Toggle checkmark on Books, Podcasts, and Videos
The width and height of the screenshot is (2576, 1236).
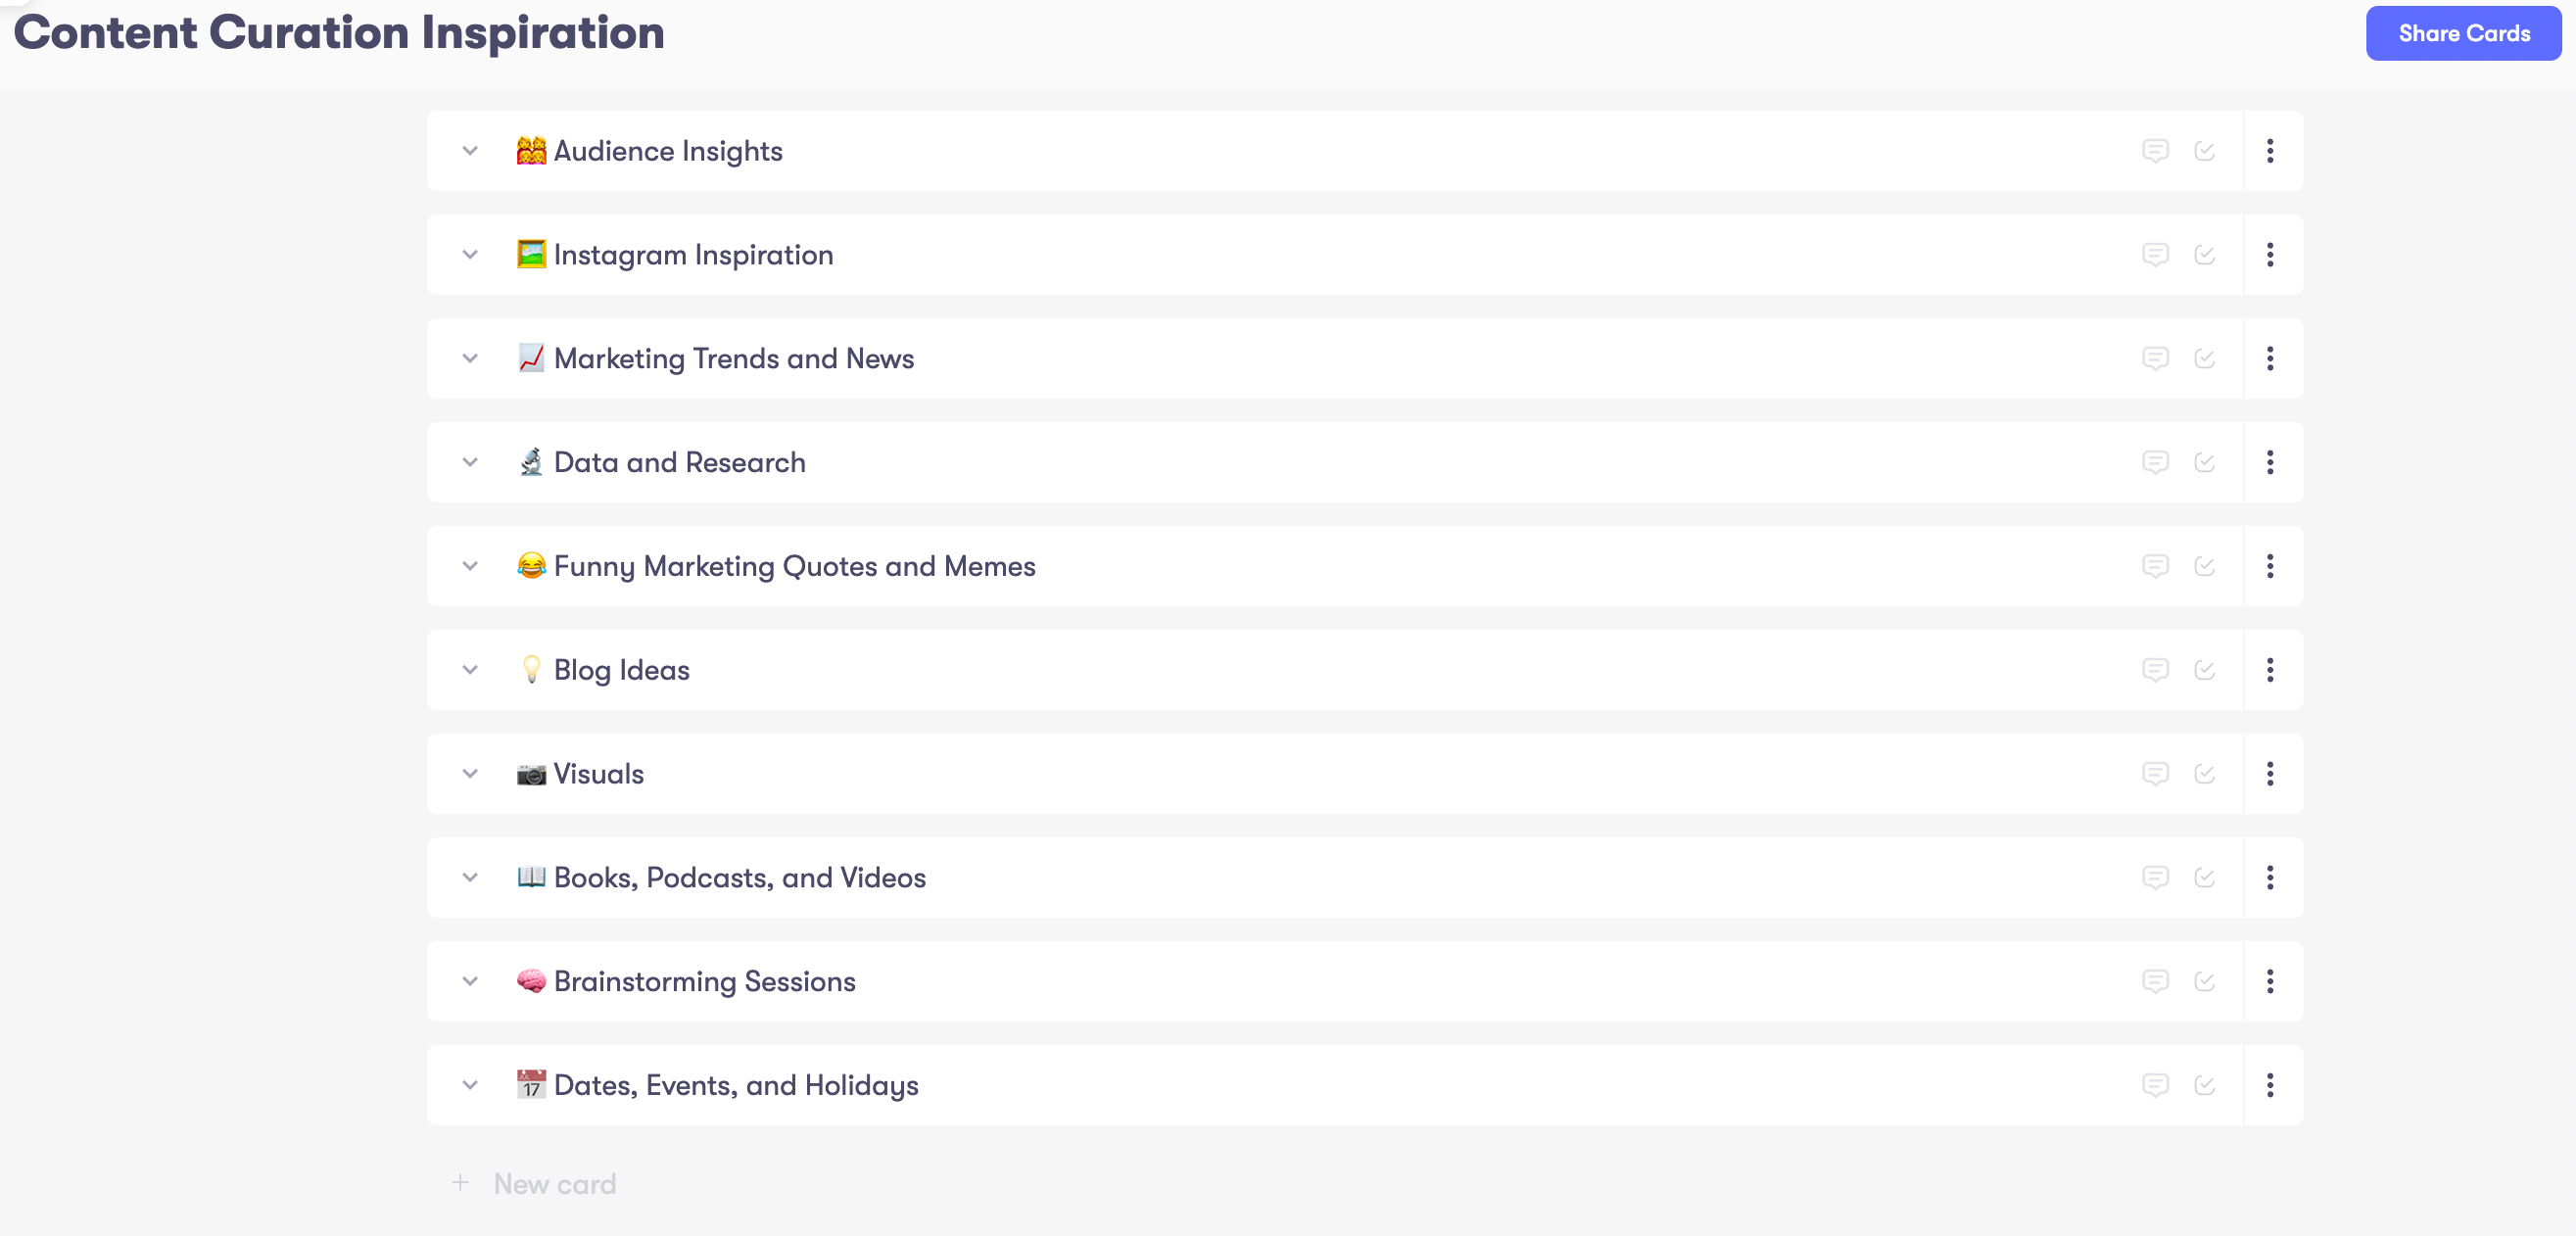2204,878
